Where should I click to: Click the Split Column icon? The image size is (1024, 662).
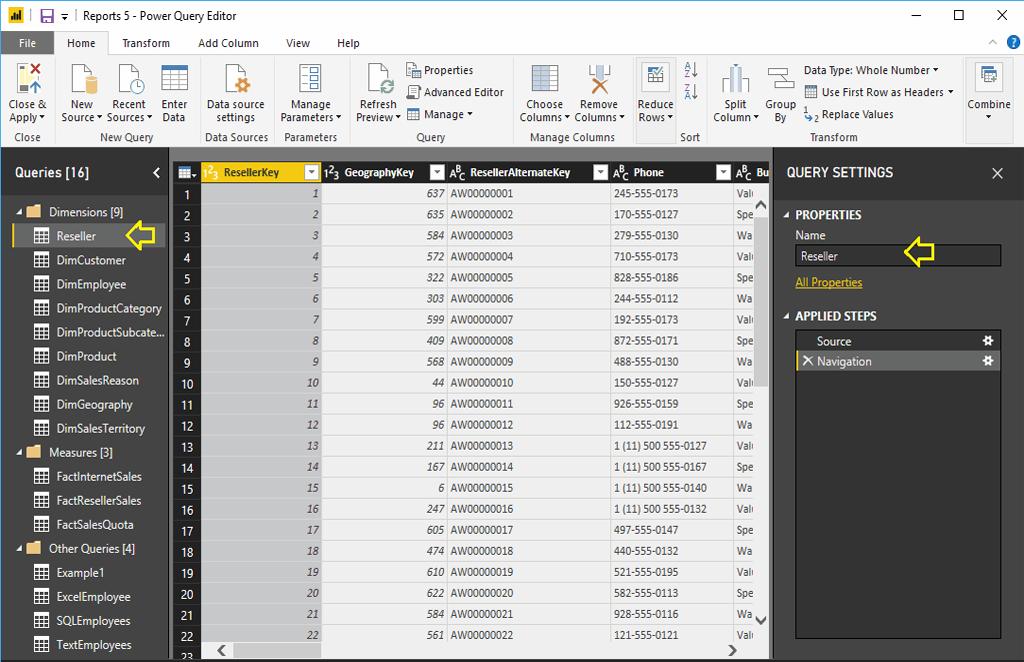tap(736, 80)
